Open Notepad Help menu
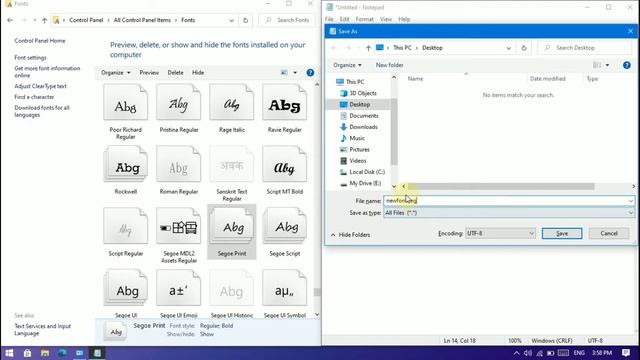 pyautogui.click(x=404, y=19)
